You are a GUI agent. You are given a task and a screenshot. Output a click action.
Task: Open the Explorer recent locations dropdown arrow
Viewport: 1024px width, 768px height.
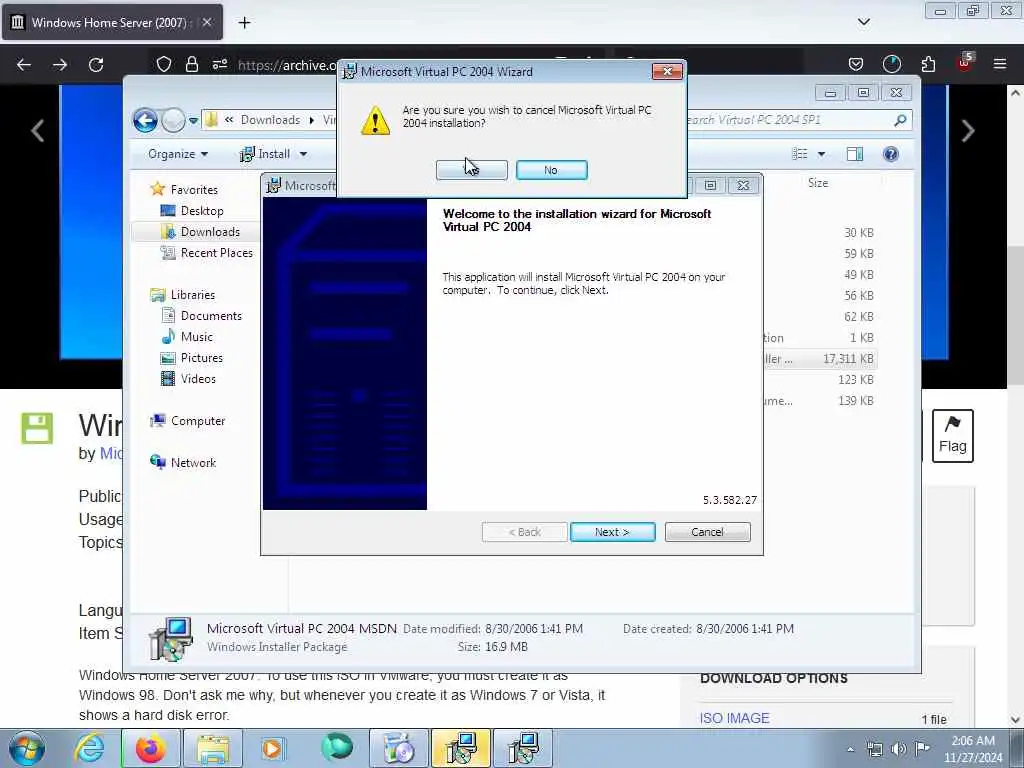(193, 120)
